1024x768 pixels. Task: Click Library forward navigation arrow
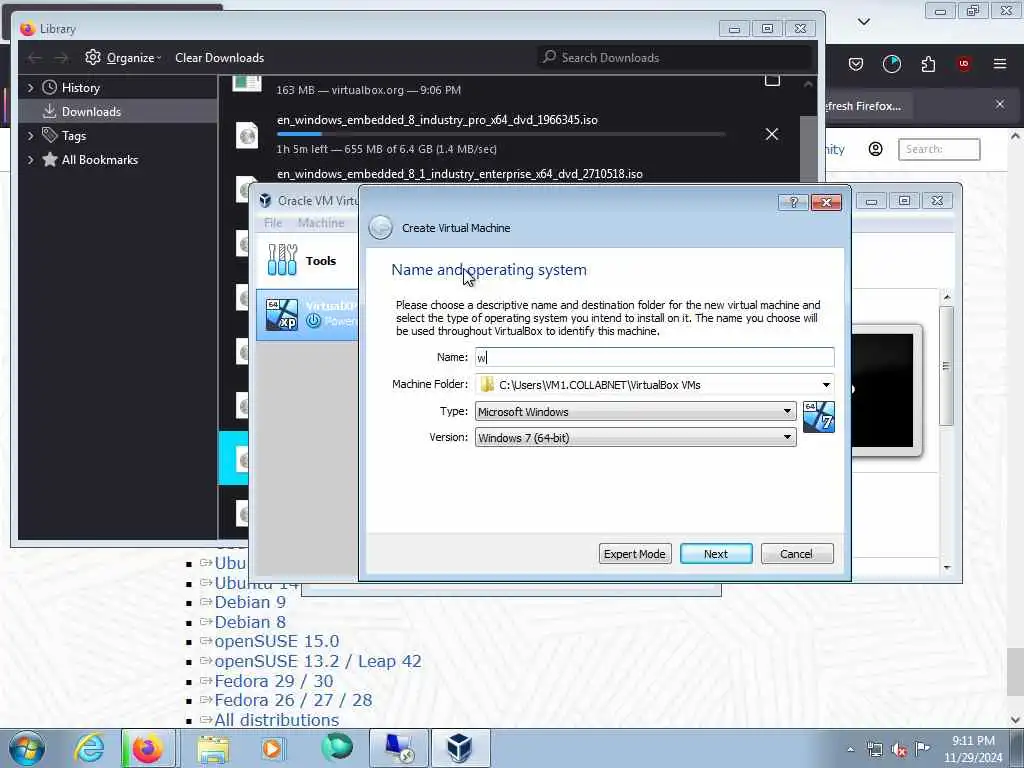(x=61, y=57)
